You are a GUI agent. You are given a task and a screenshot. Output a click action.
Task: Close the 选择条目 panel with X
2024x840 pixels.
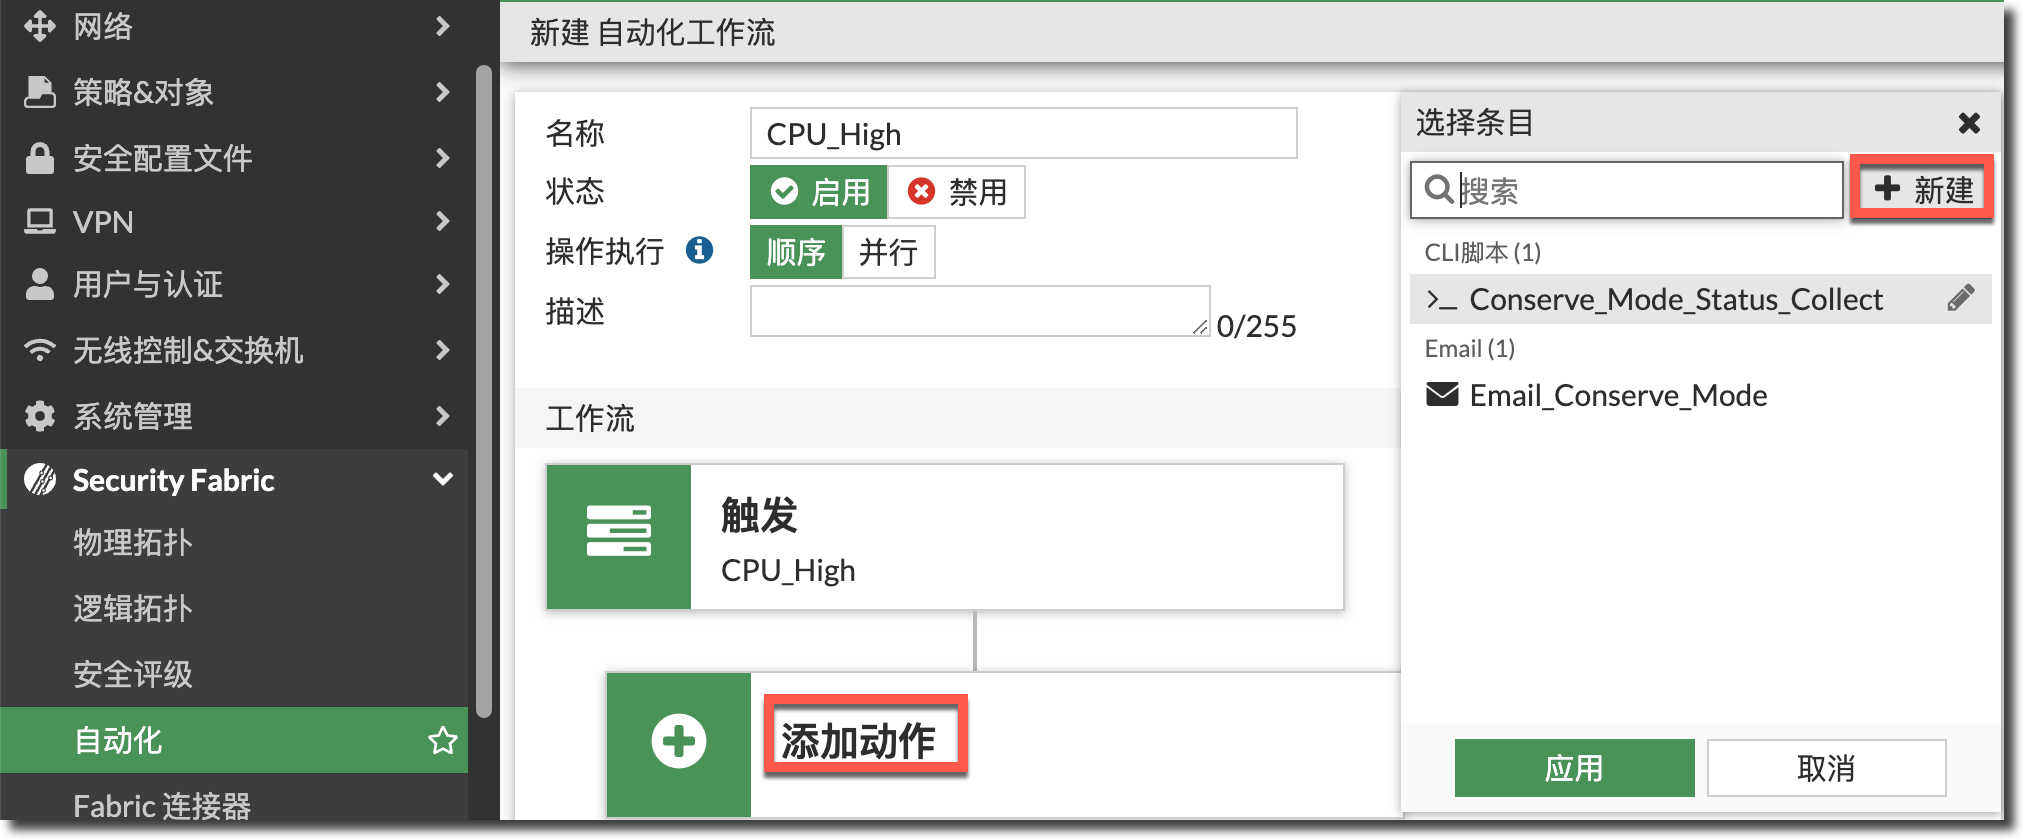click(1969, 123)
